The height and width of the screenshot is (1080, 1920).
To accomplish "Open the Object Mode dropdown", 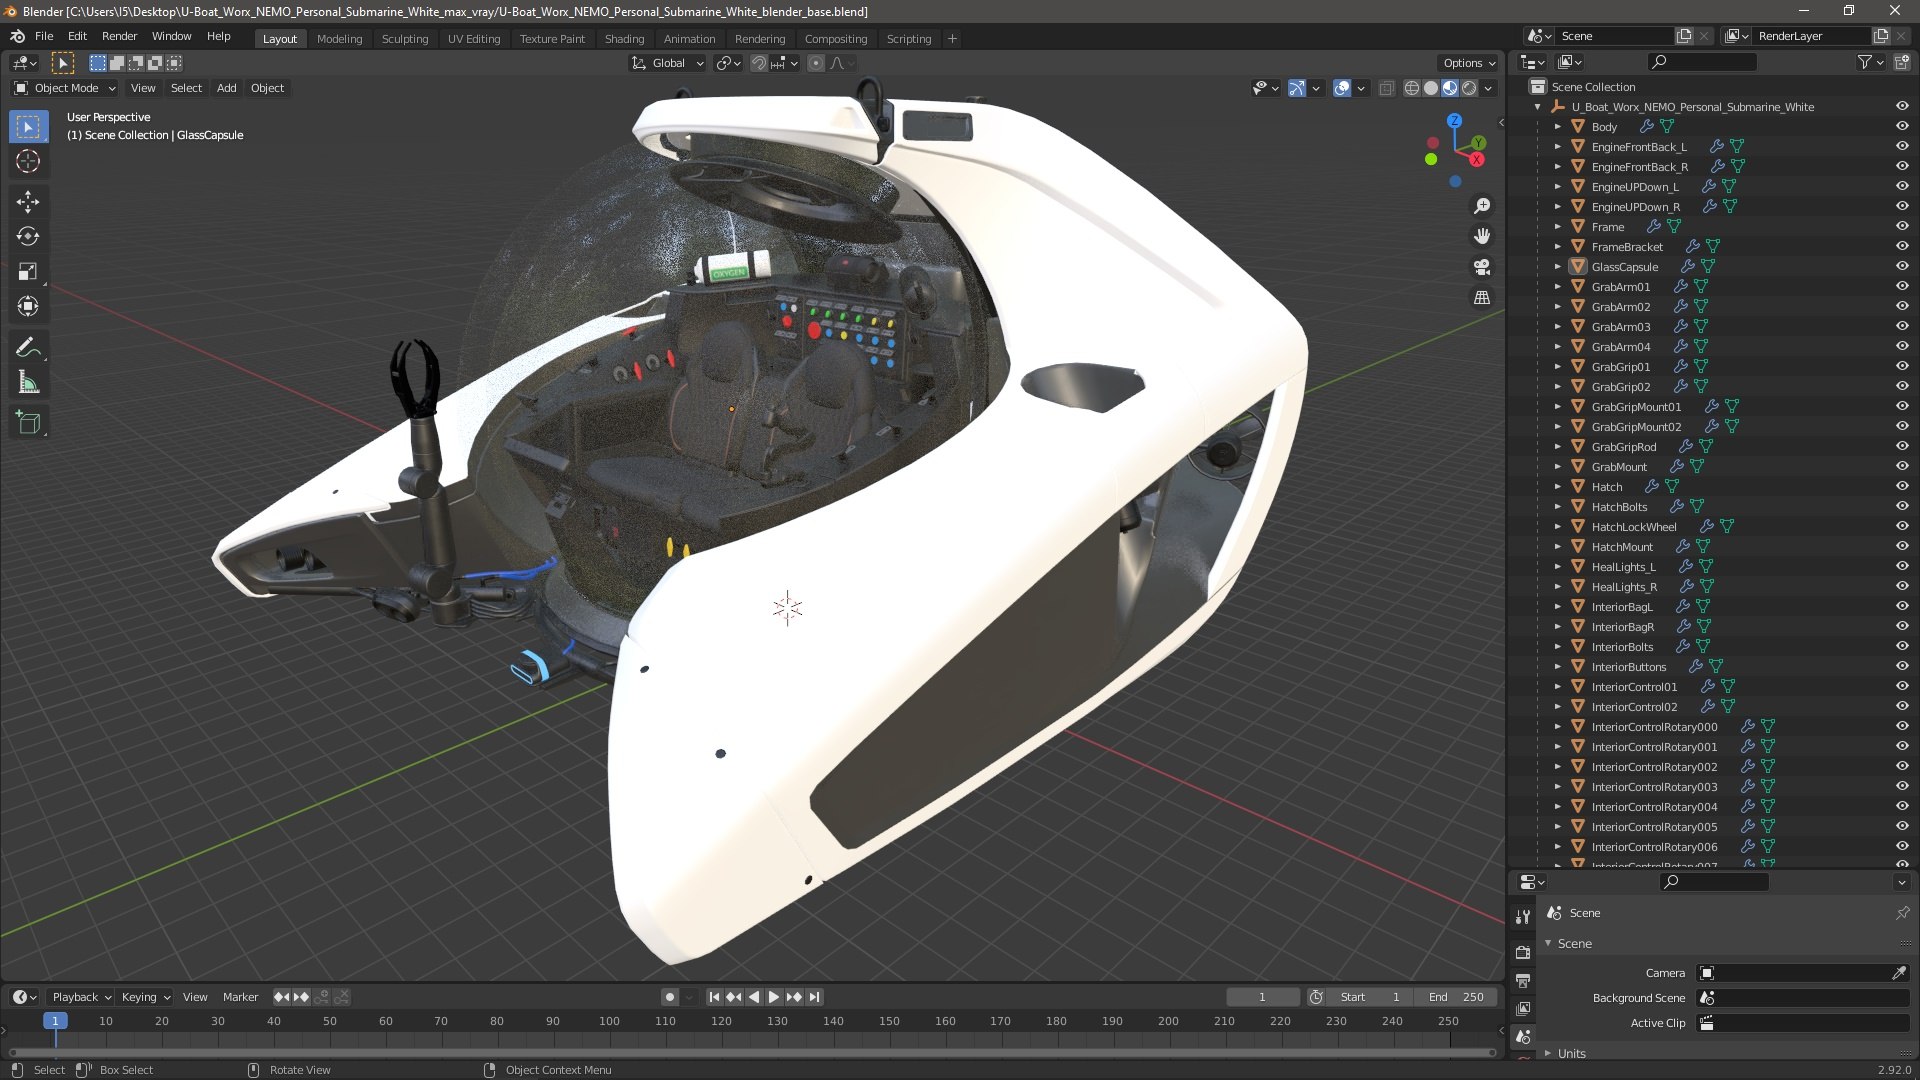I will (x=65, y=88).
